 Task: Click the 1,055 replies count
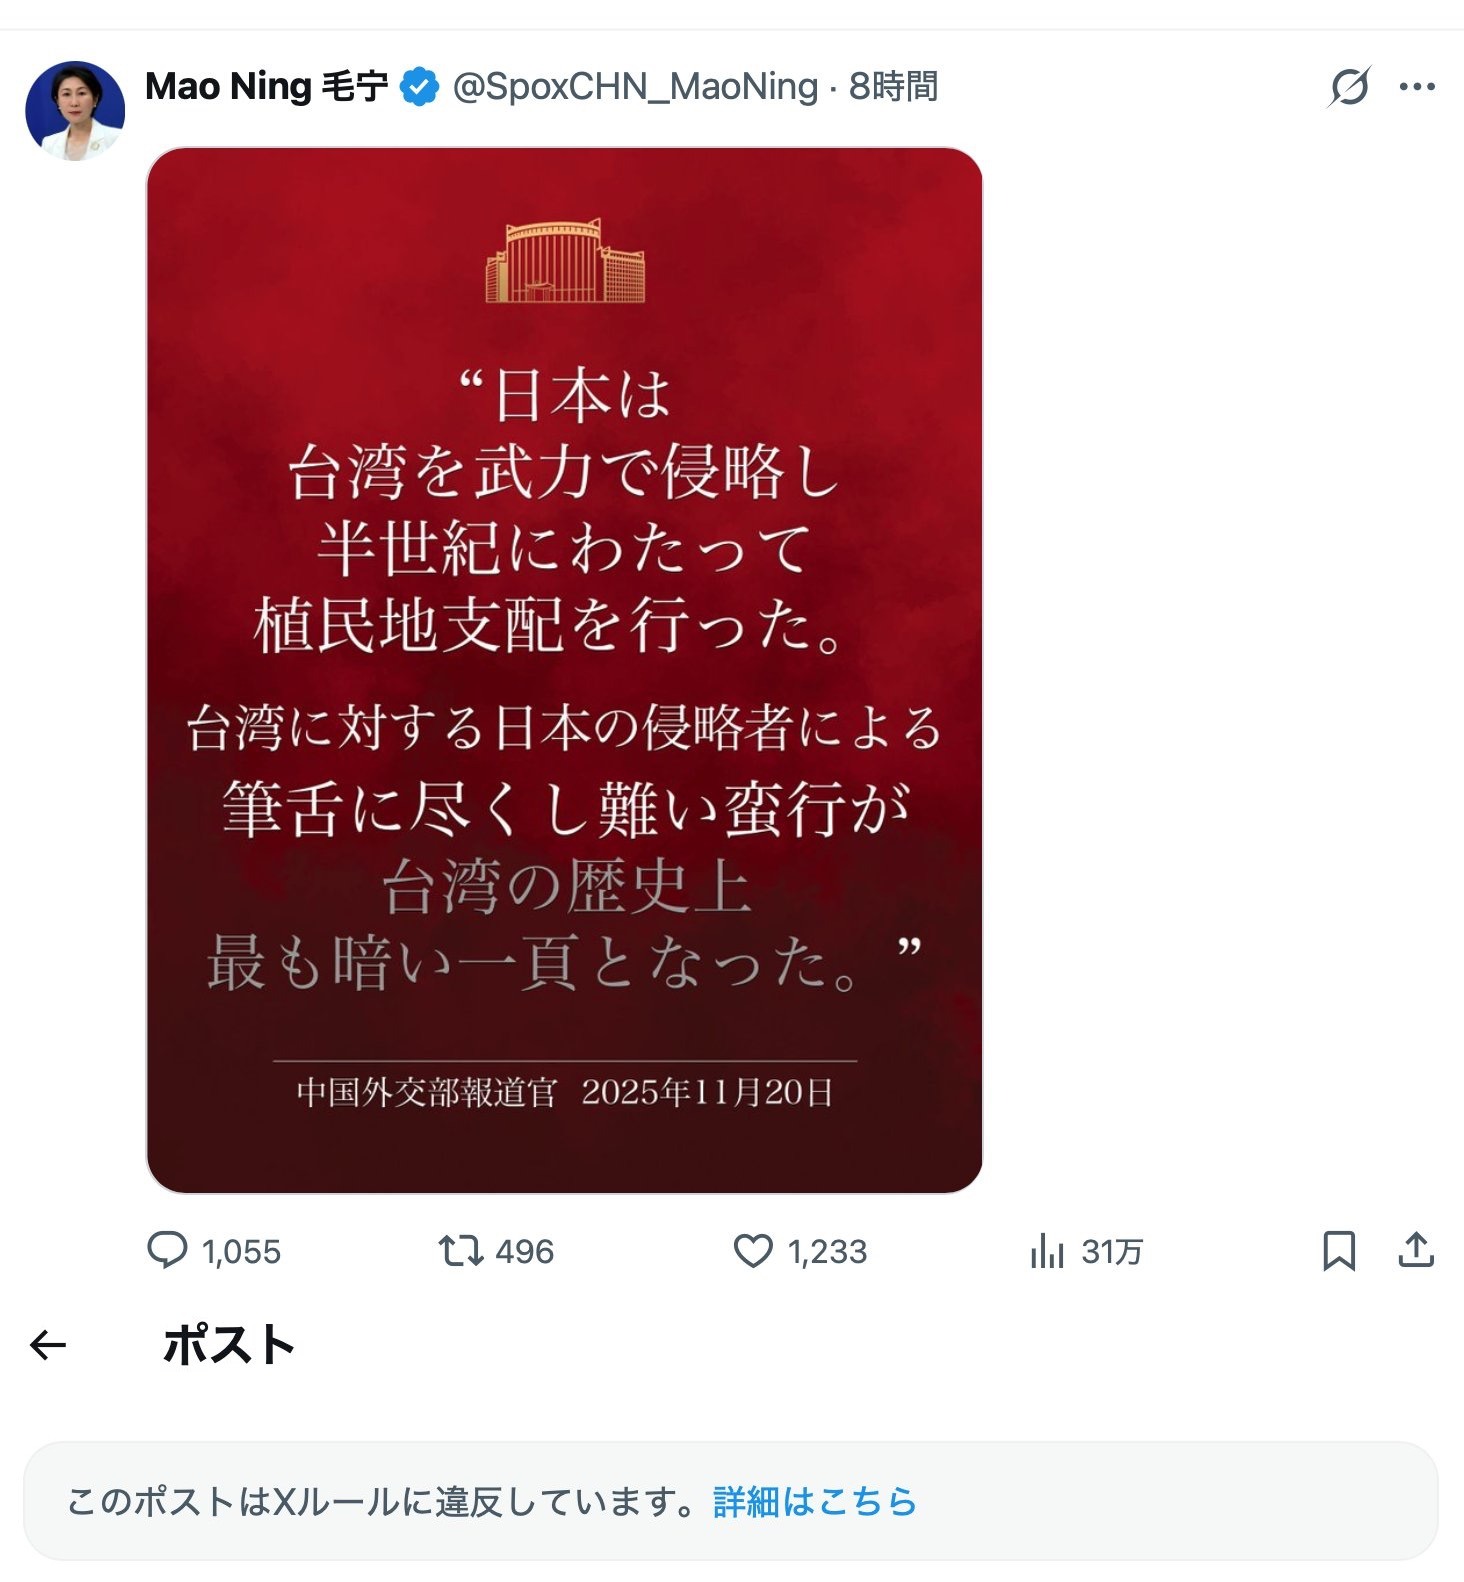(x=241, y=1252)
